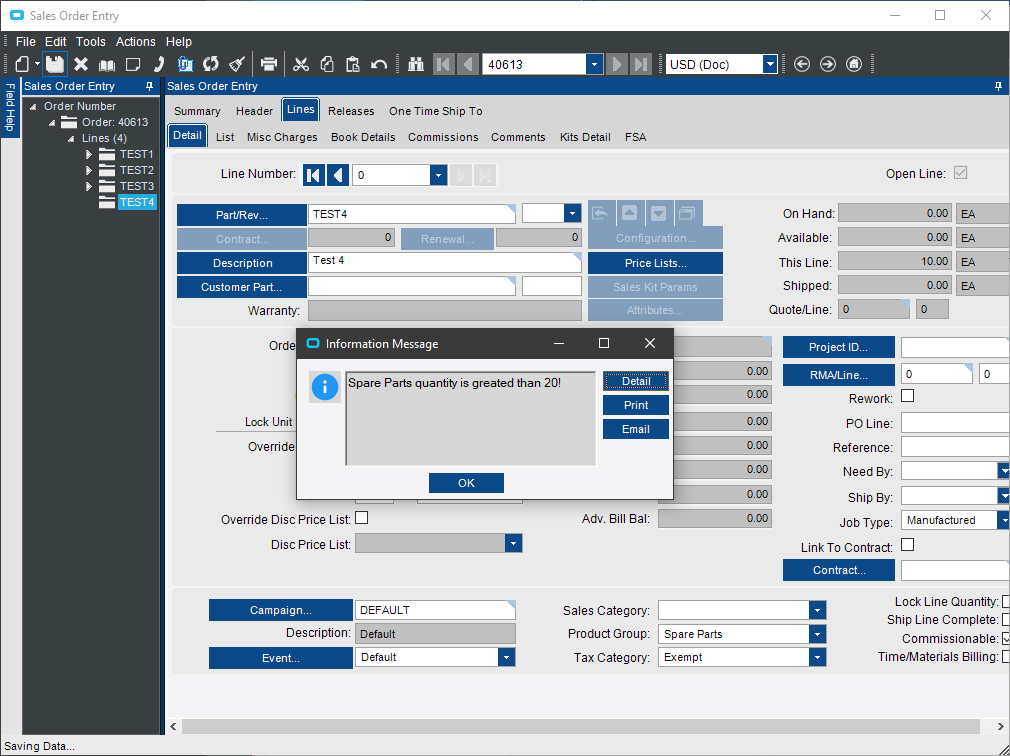1010x756 pixels.
Task: Click the Cut scissors icon
Action: [x=301, y=64]
